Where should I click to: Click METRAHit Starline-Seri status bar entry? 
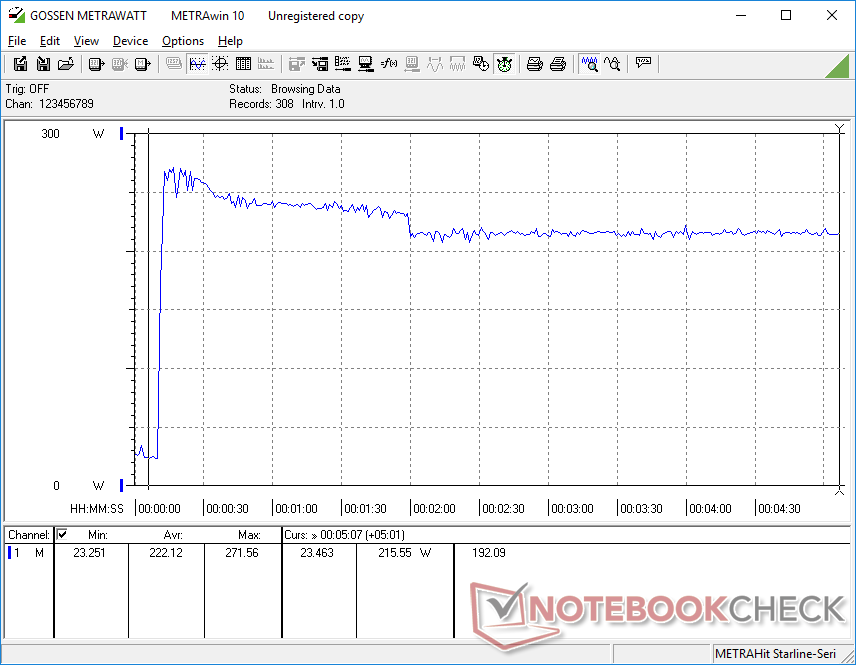pos(775,654)
